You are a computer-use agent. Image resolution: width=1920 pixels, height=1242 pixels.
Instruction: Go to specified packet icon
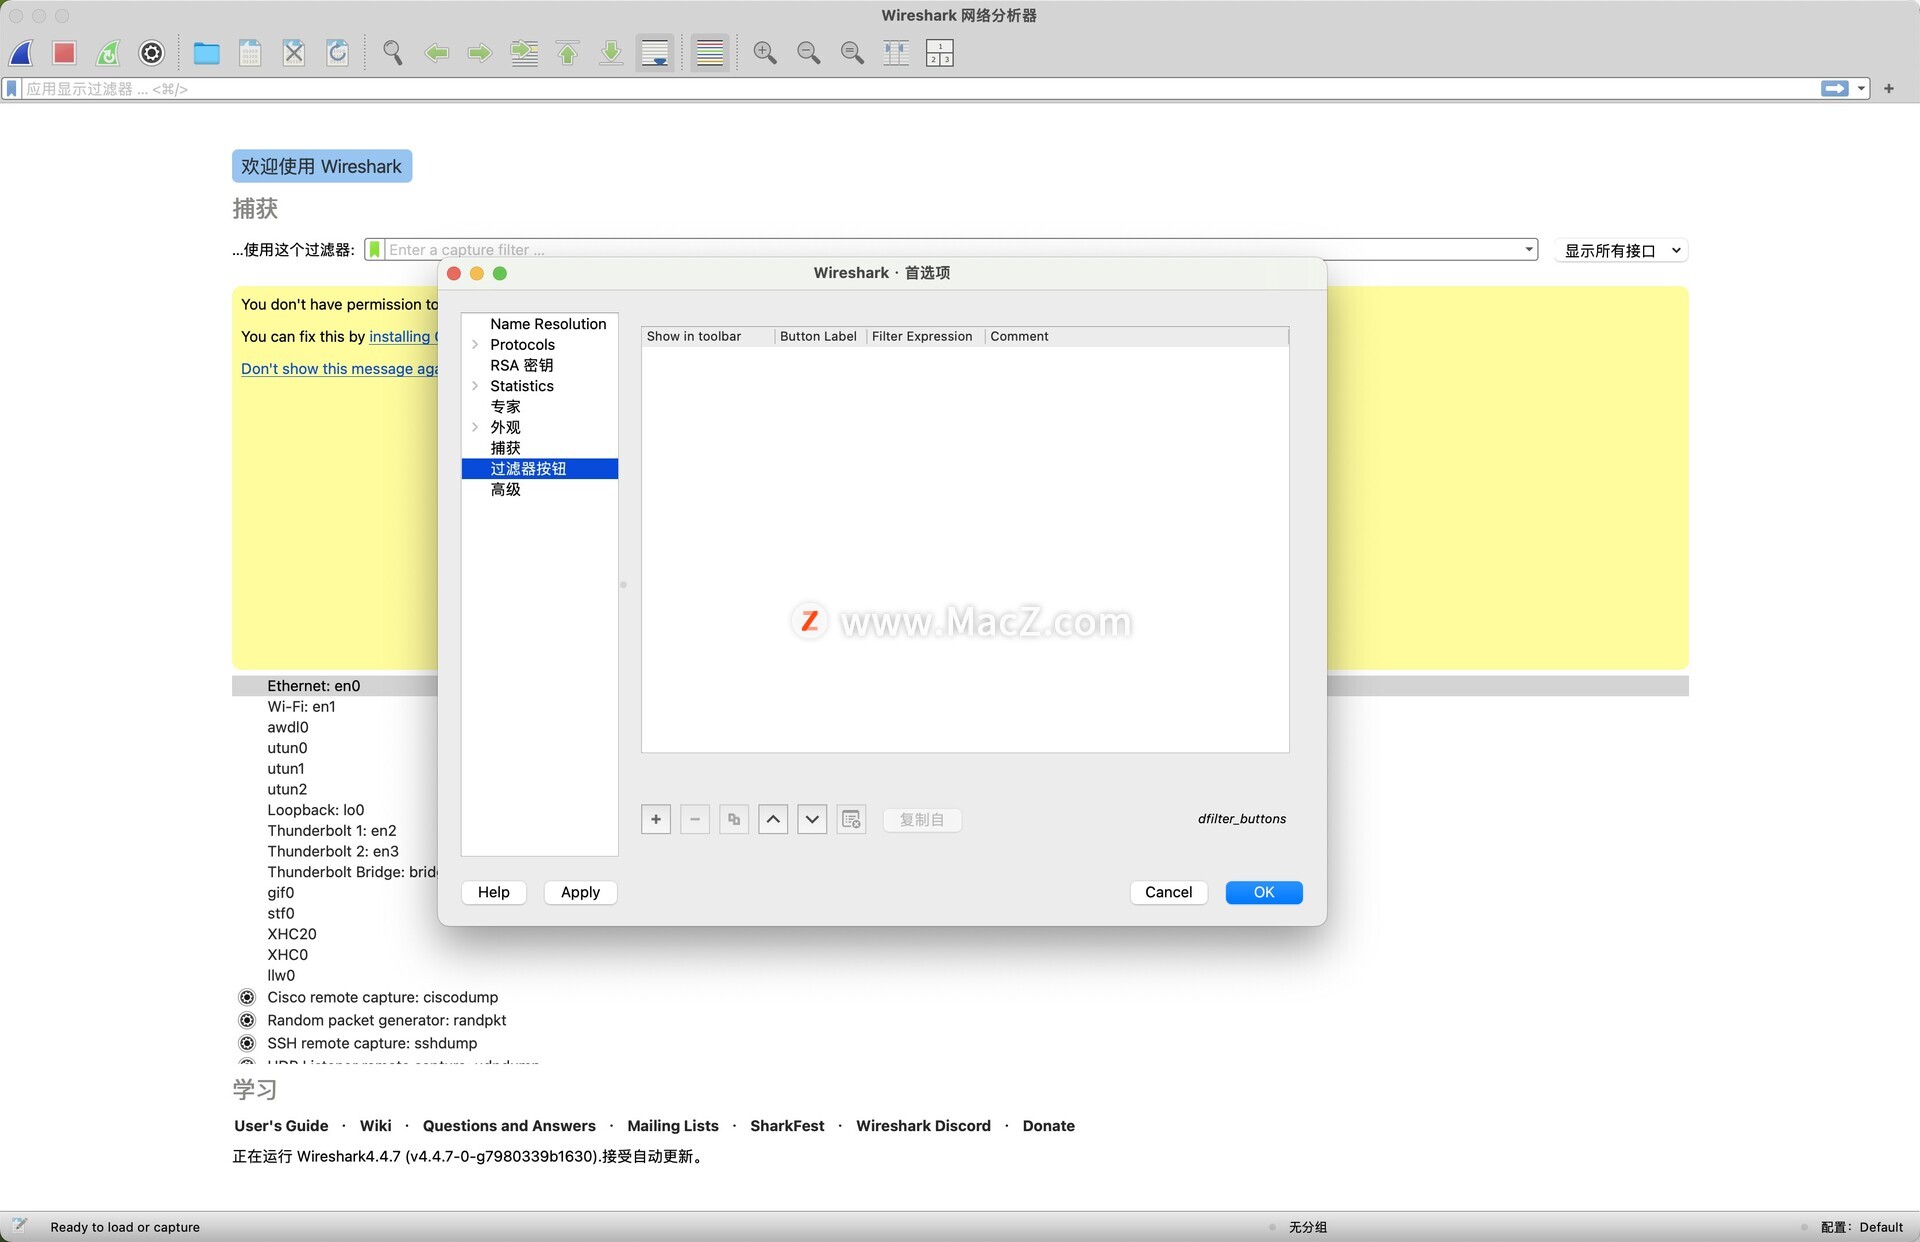[x=524, y=53]
